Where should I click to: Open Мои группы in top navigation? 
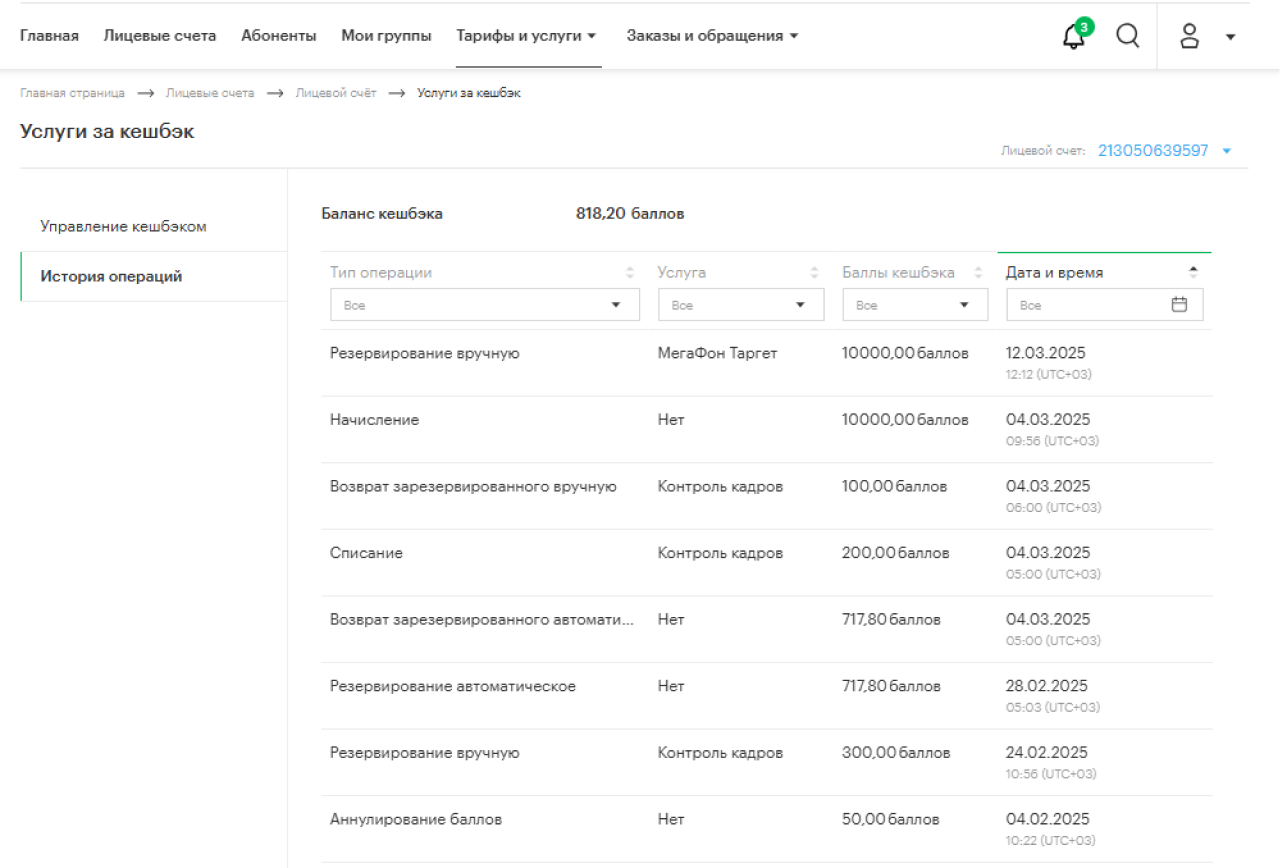[386, 35]
